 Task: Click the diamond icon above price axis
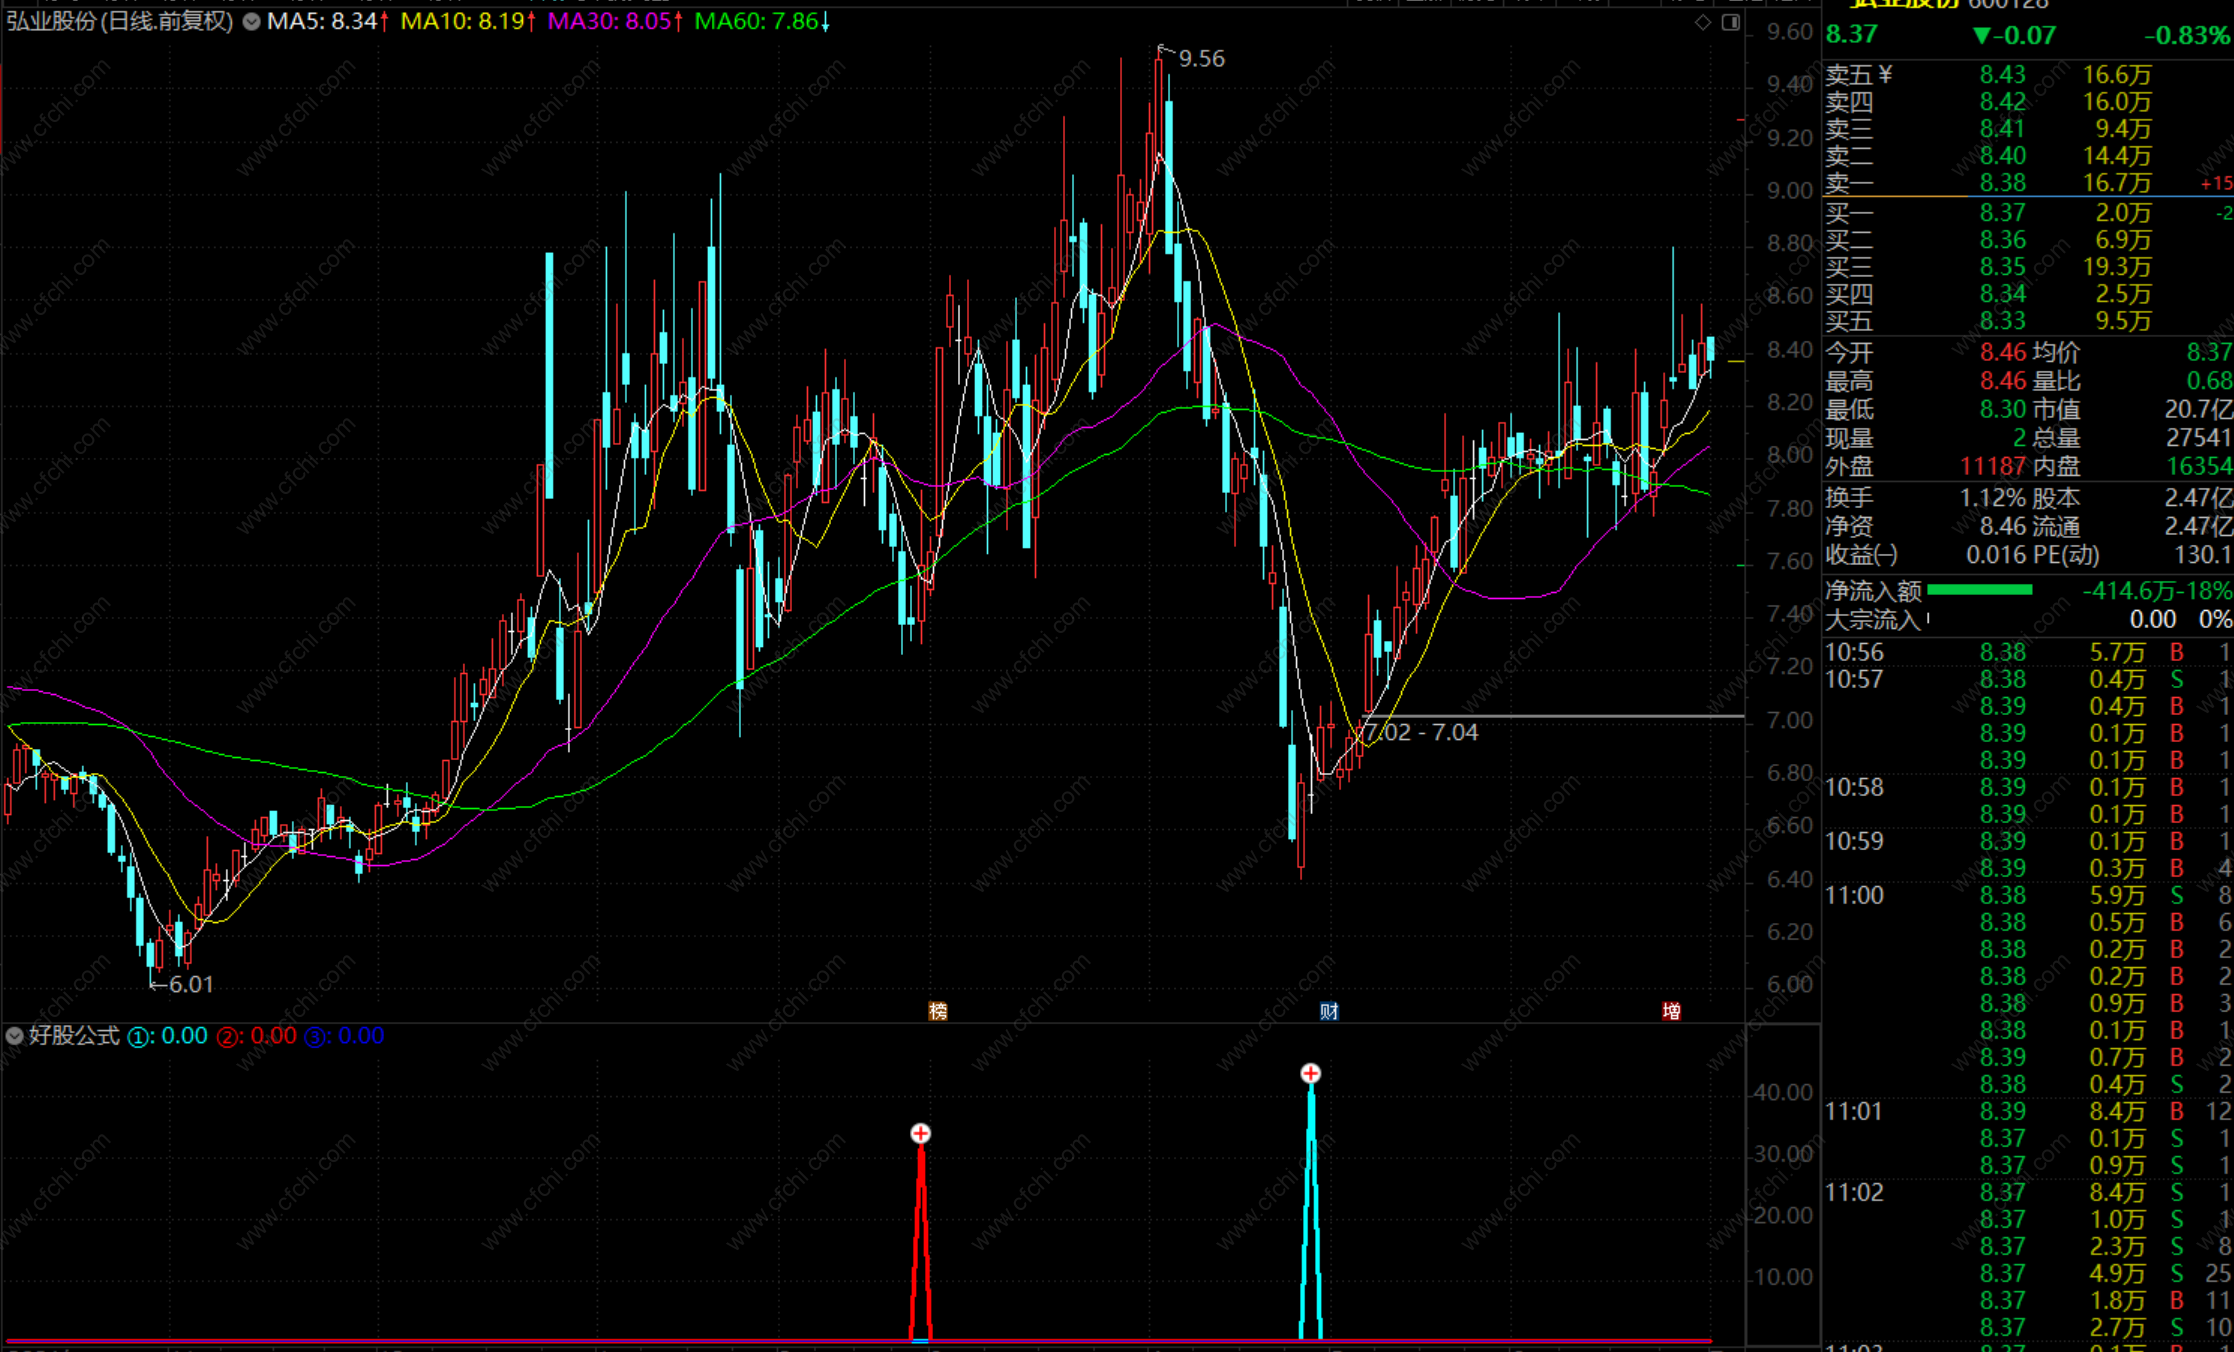click(x=1703, y=22)
